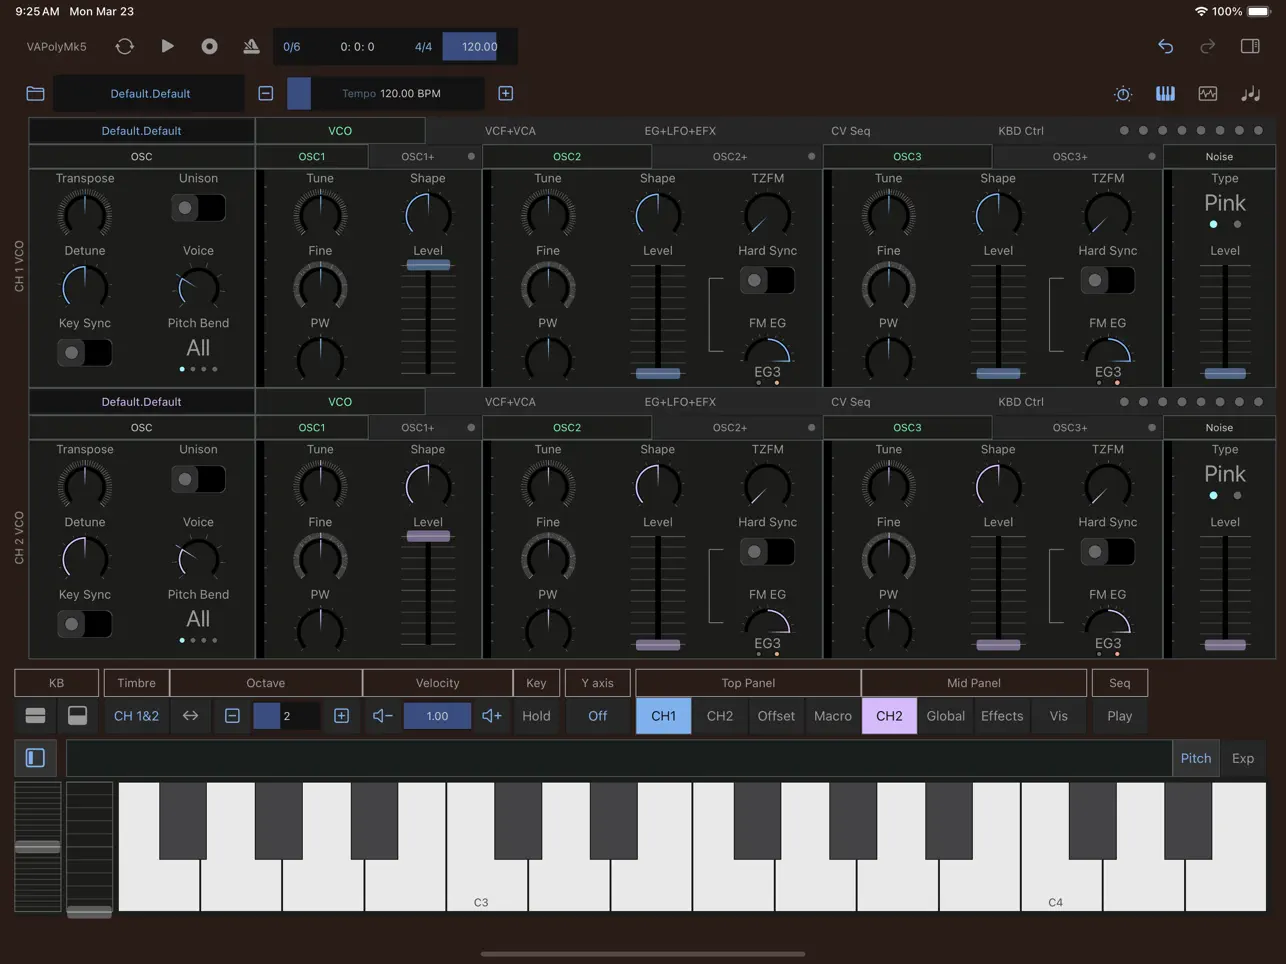Click the Seq Play button

pyautogui.click(x=1120, y=716)
